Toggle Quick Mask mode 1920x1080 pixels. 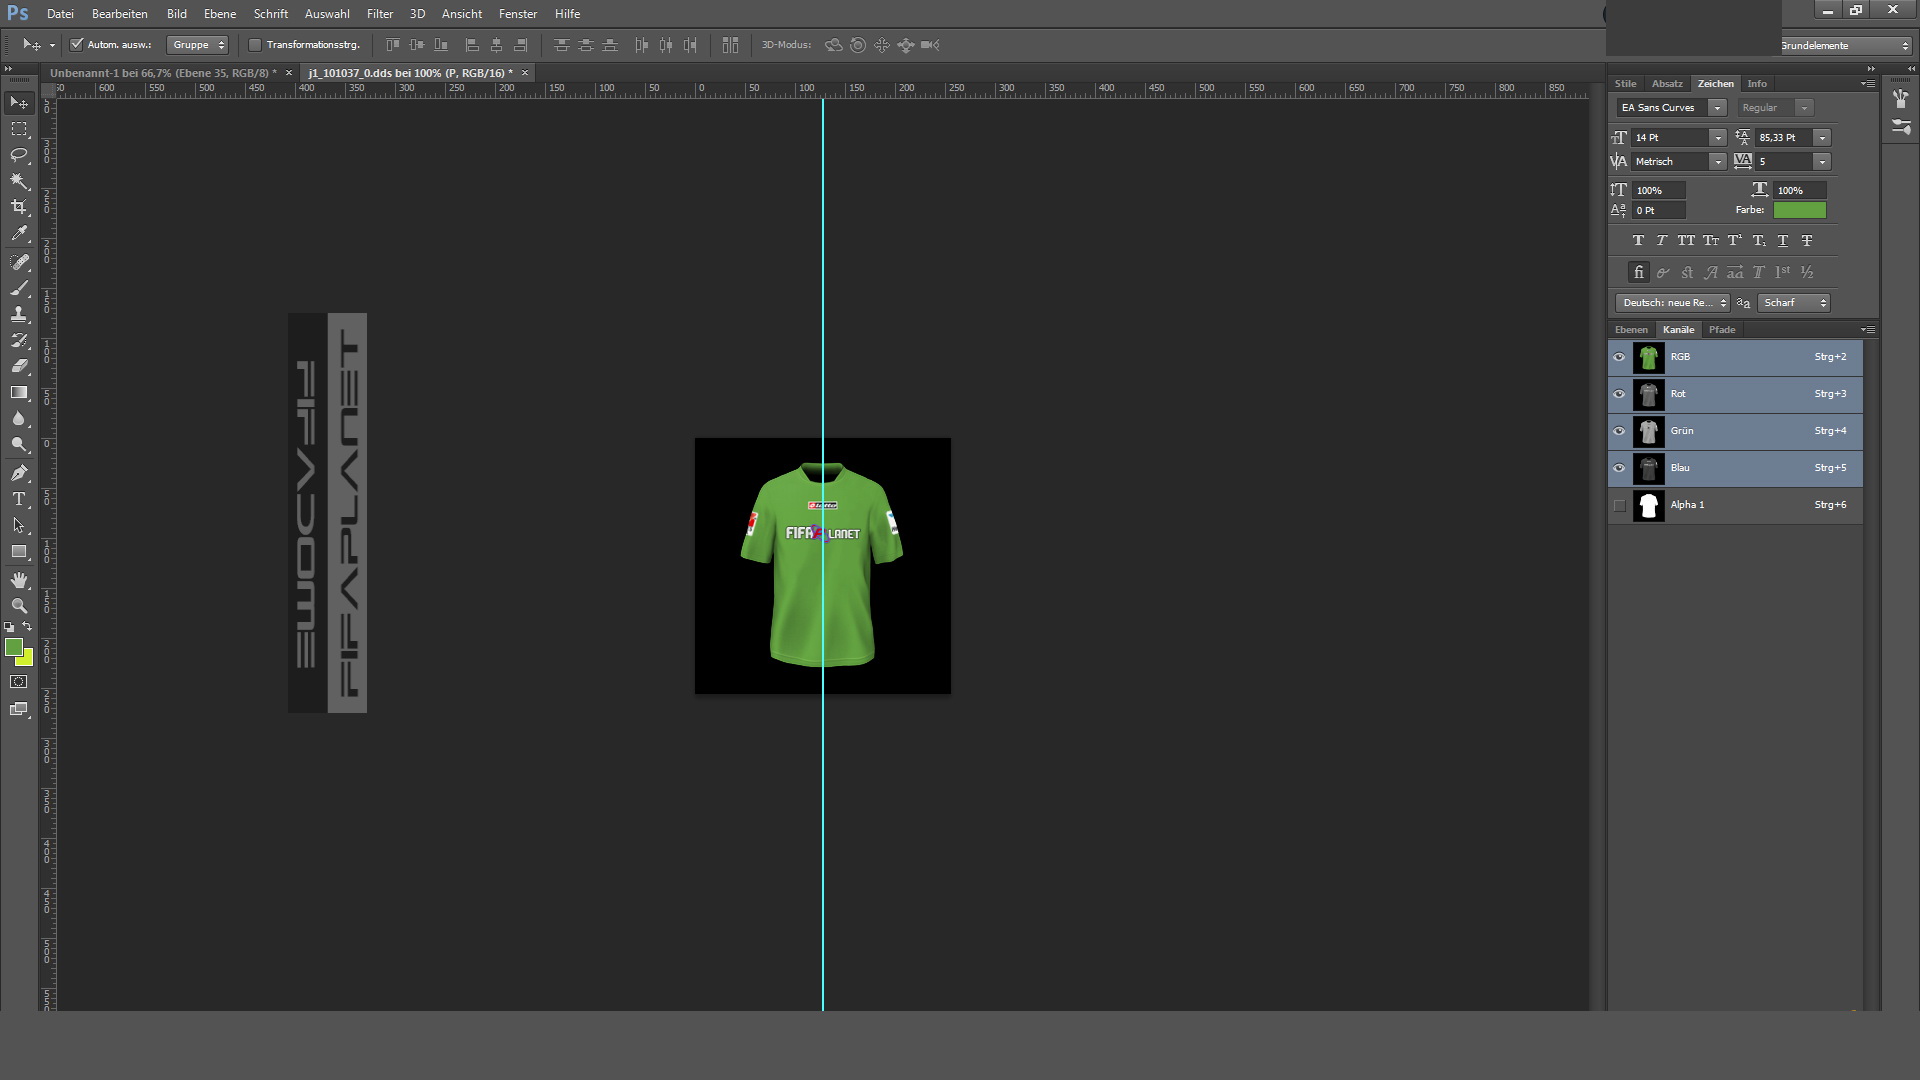click(x=19, y=682)
